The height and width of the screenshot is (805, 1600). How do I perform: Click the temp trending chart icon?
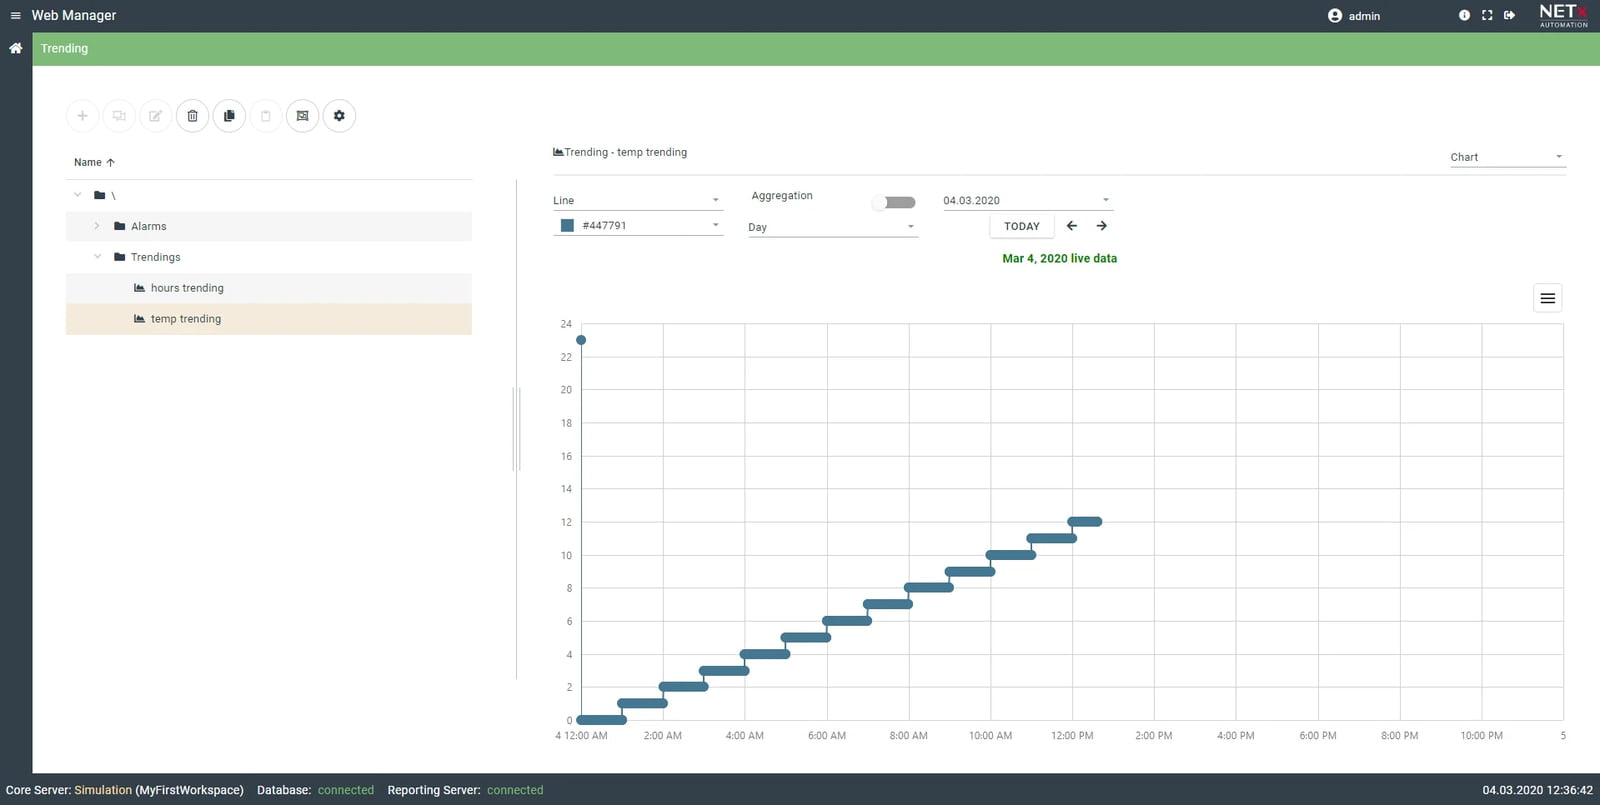tap(139, 319)
